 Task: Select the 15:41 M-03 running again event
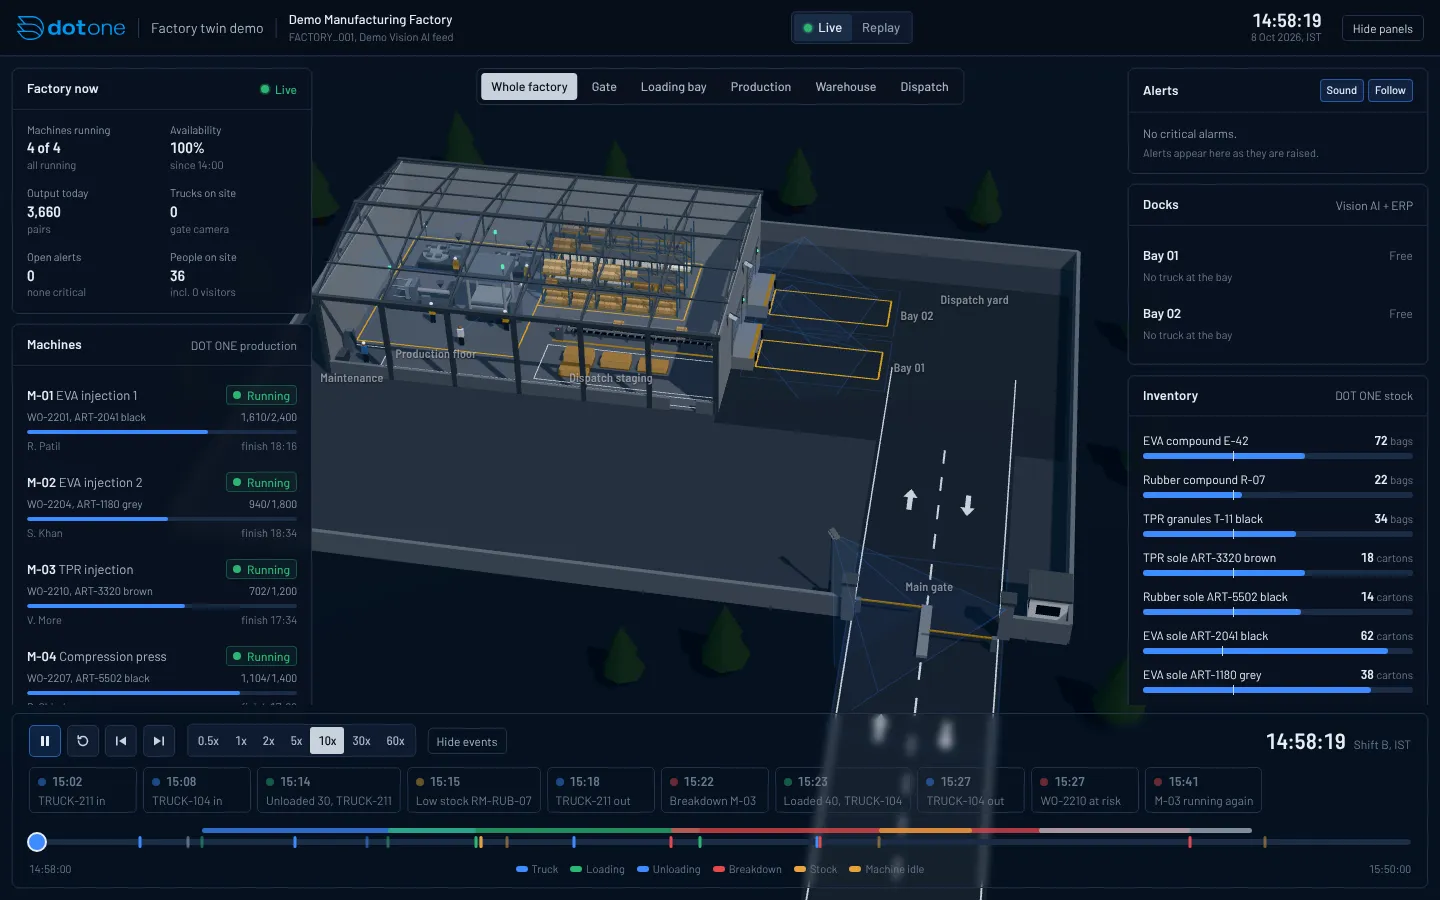pos(1203,790)
